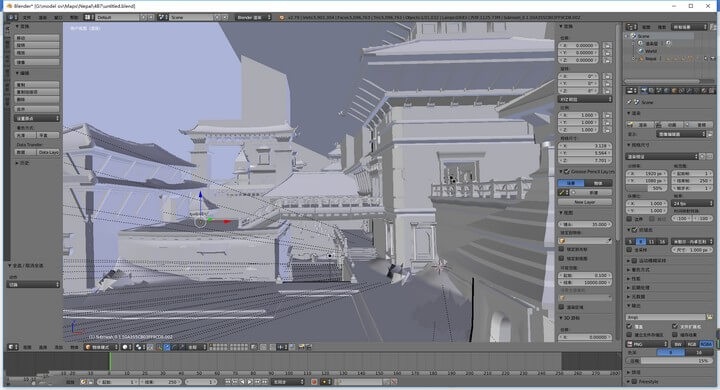Click the editor type icon in viewport header
The height and width of the screenshot is (390, 720).
(12, 347)
